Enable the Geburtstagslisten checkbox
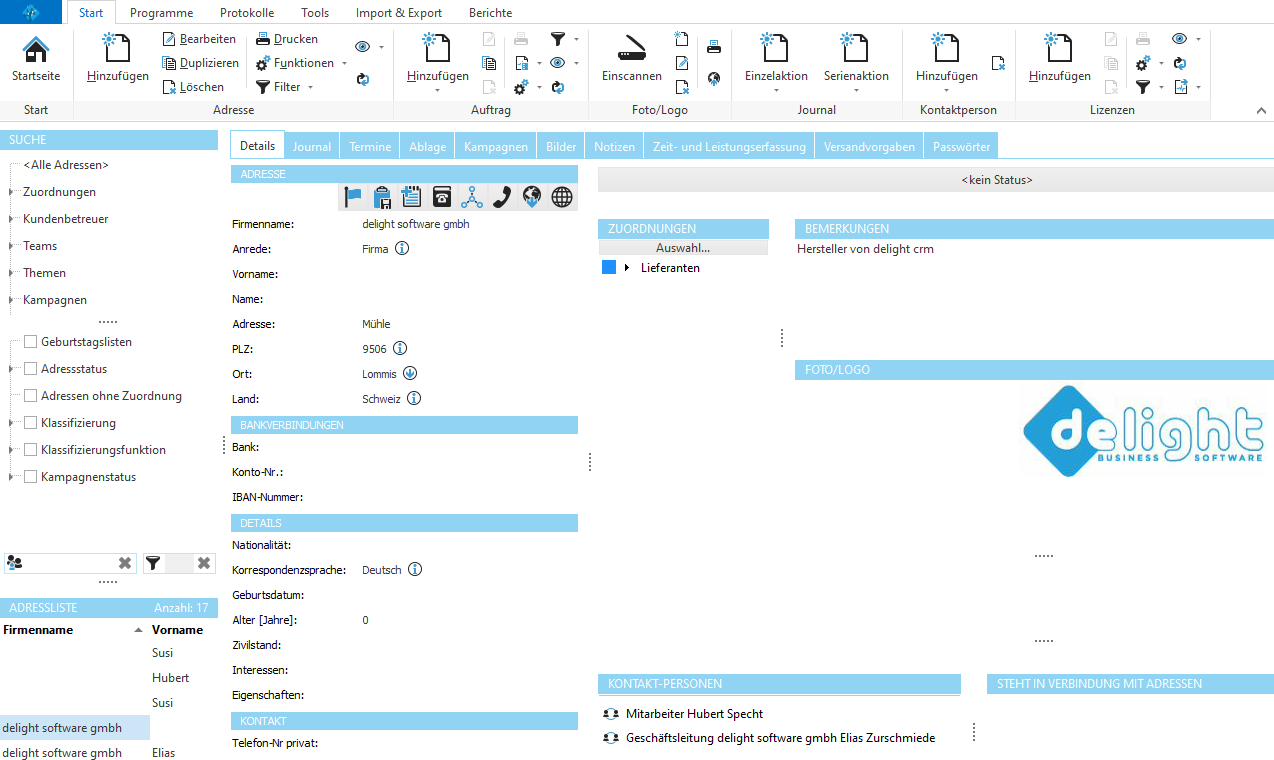This screenshot has height=760, width=1274. click(30, 342)
